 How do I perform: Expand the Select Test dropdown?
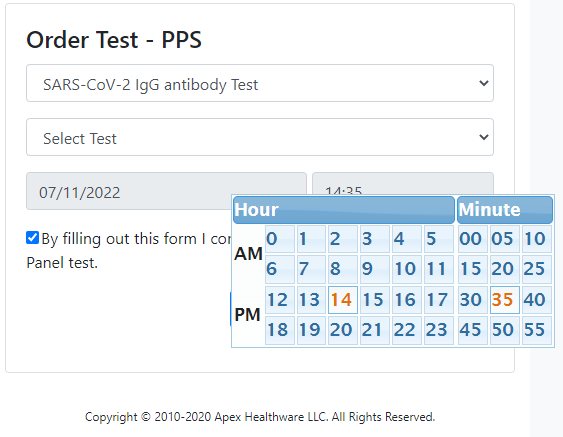[260, 137]
